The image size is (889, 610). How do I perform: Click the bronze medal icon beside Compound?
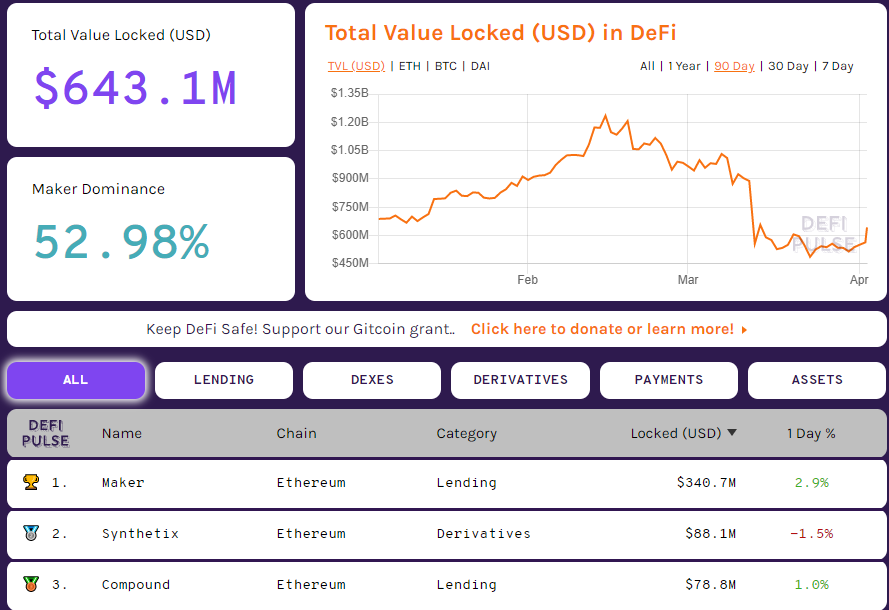pyautogui.click(x=30, y=584)
